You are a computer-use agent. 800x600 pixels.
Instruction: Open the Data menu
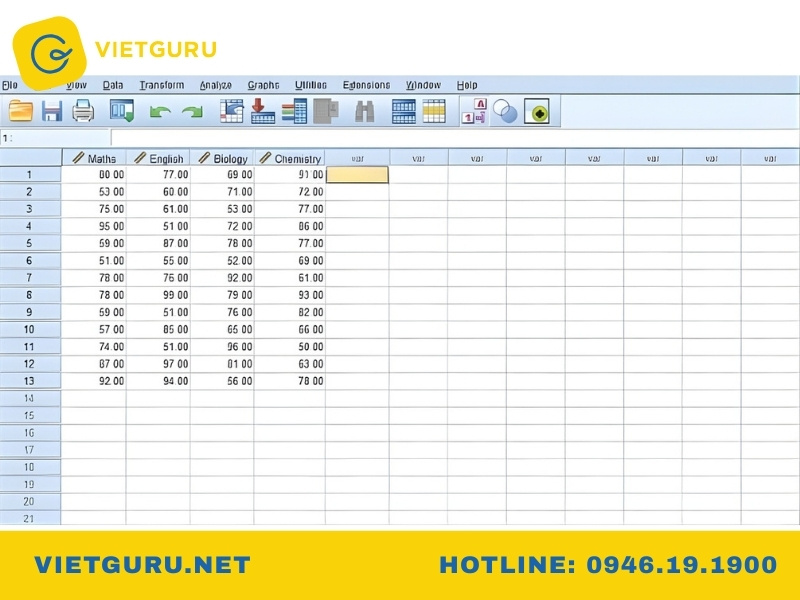point(113,85)
